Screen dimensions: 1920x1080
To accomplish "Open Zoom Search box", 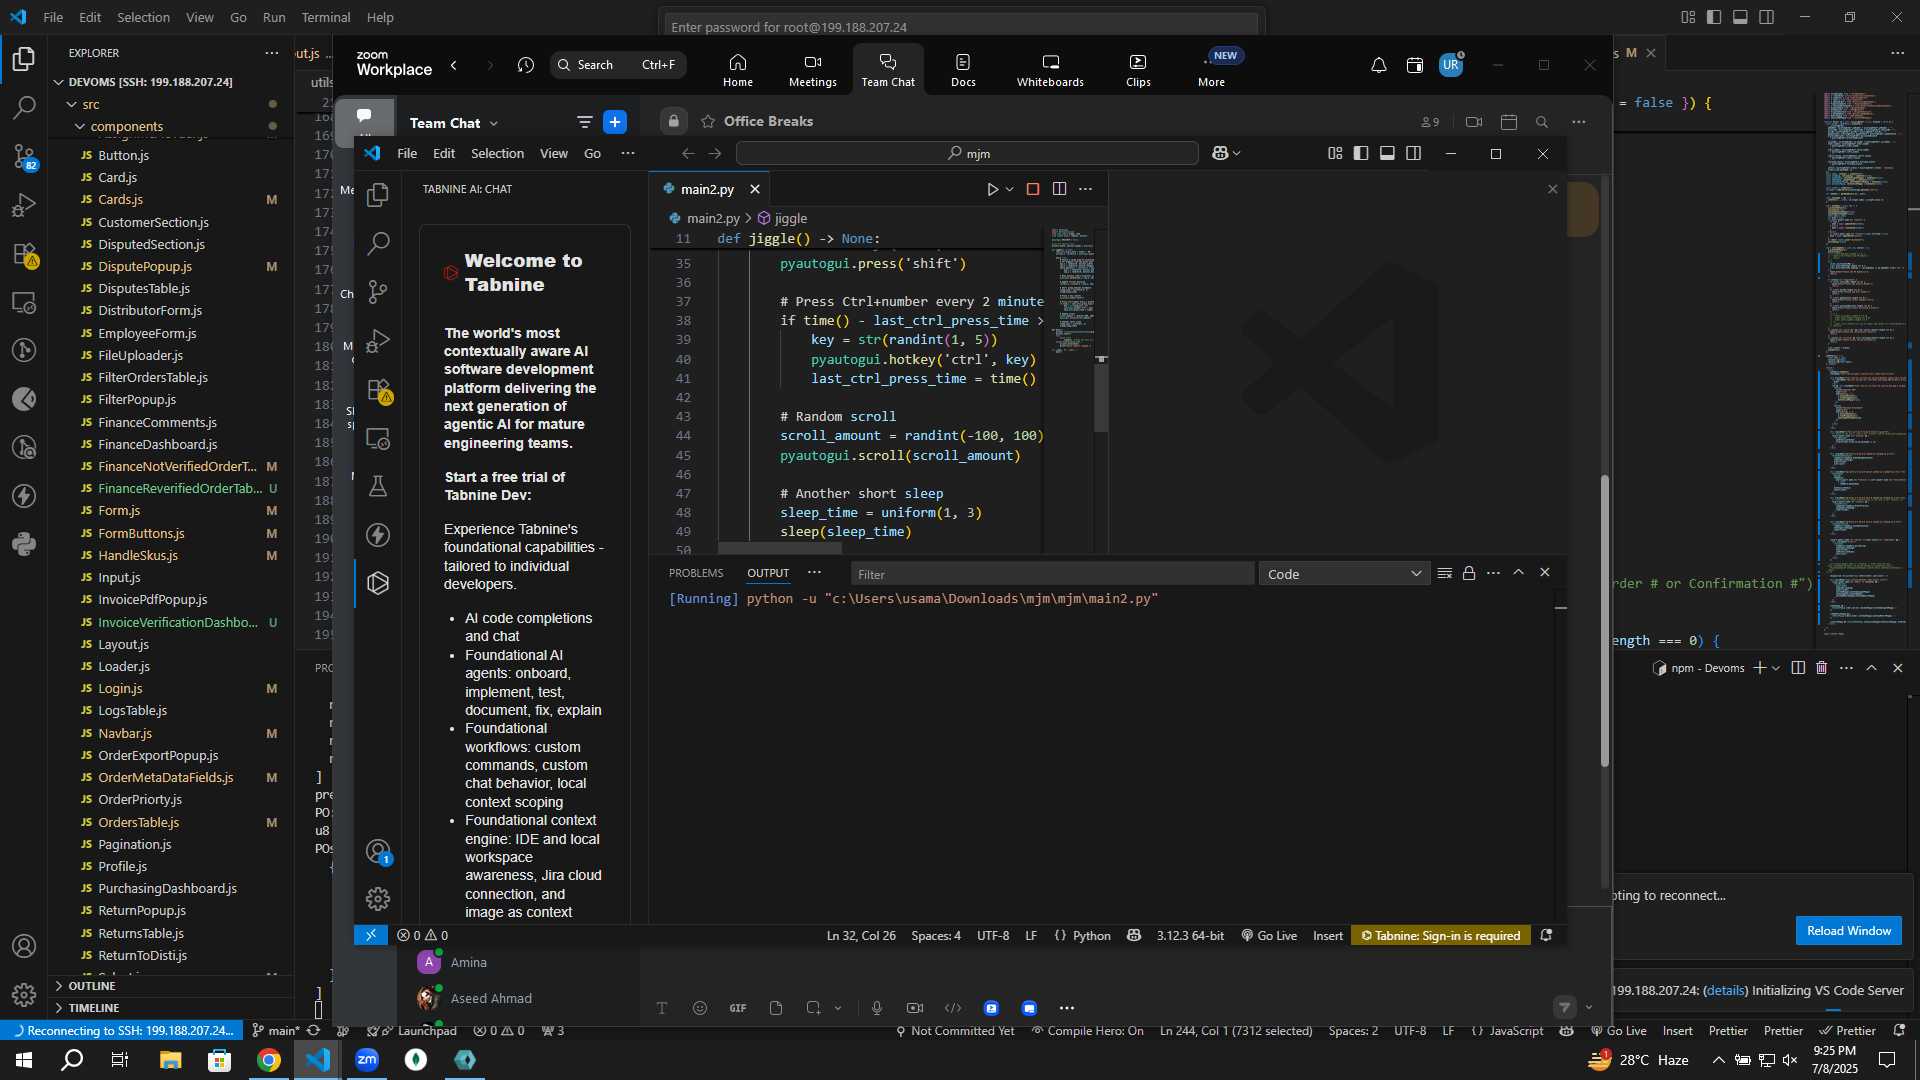I will 618,65.
